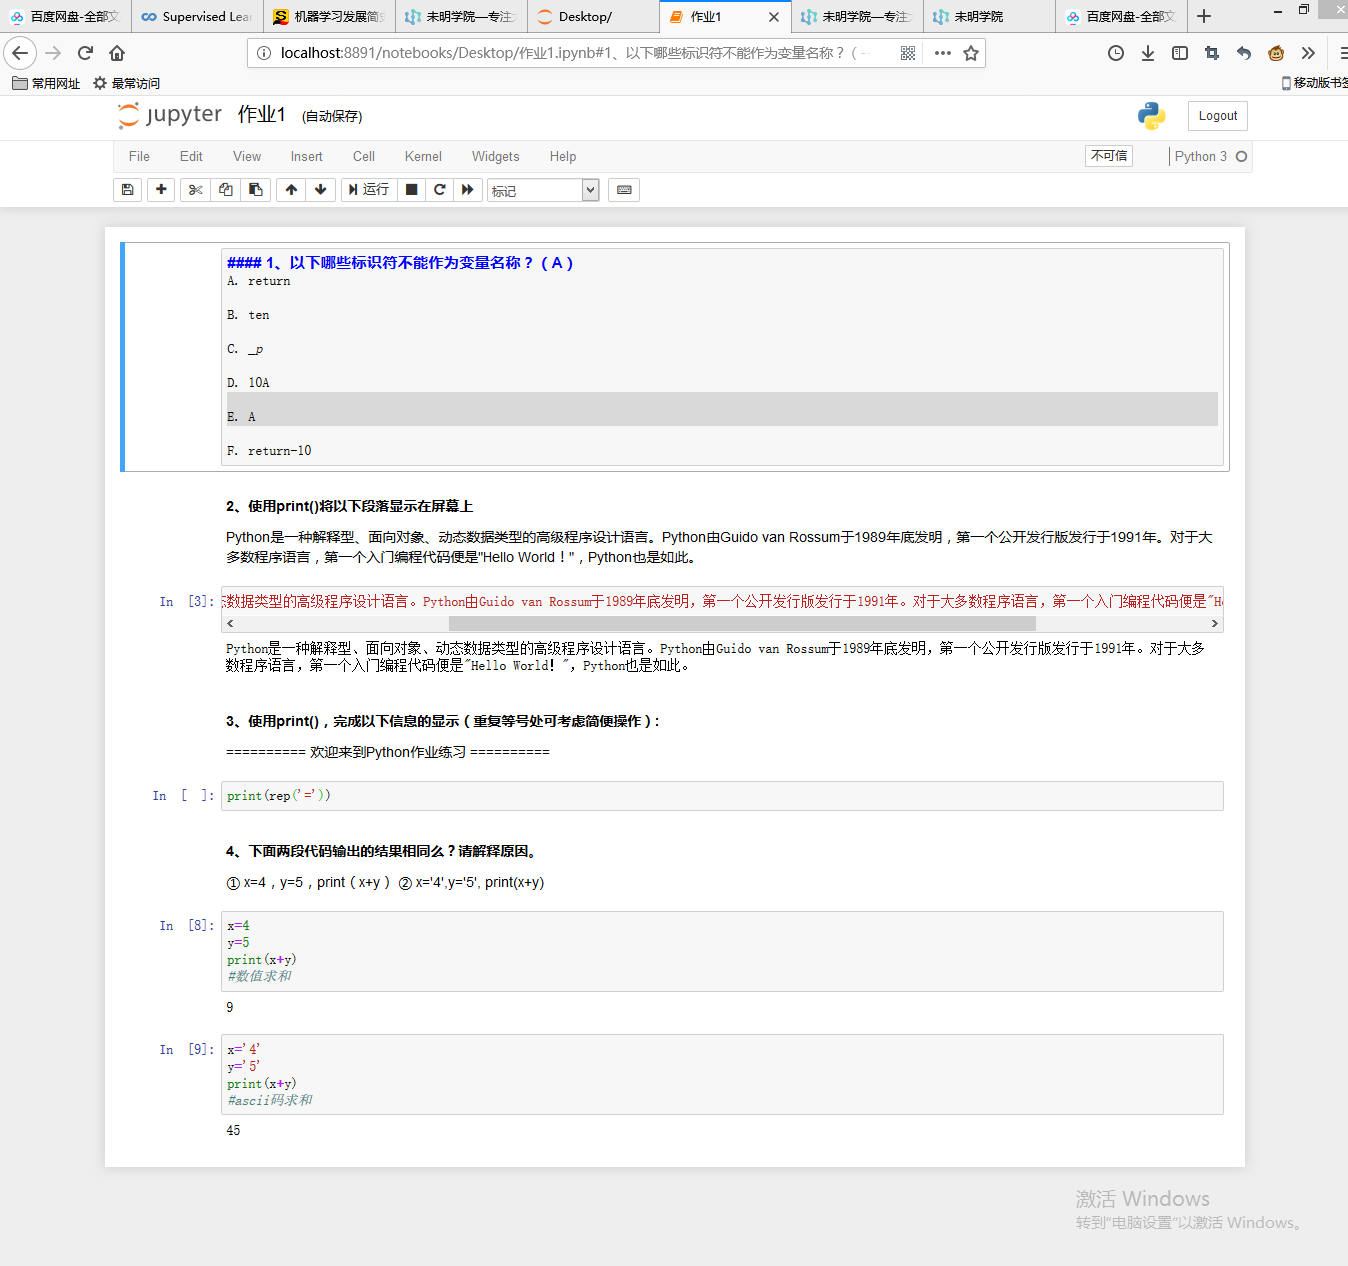Click the output value 45

[x=233, y=1130]
